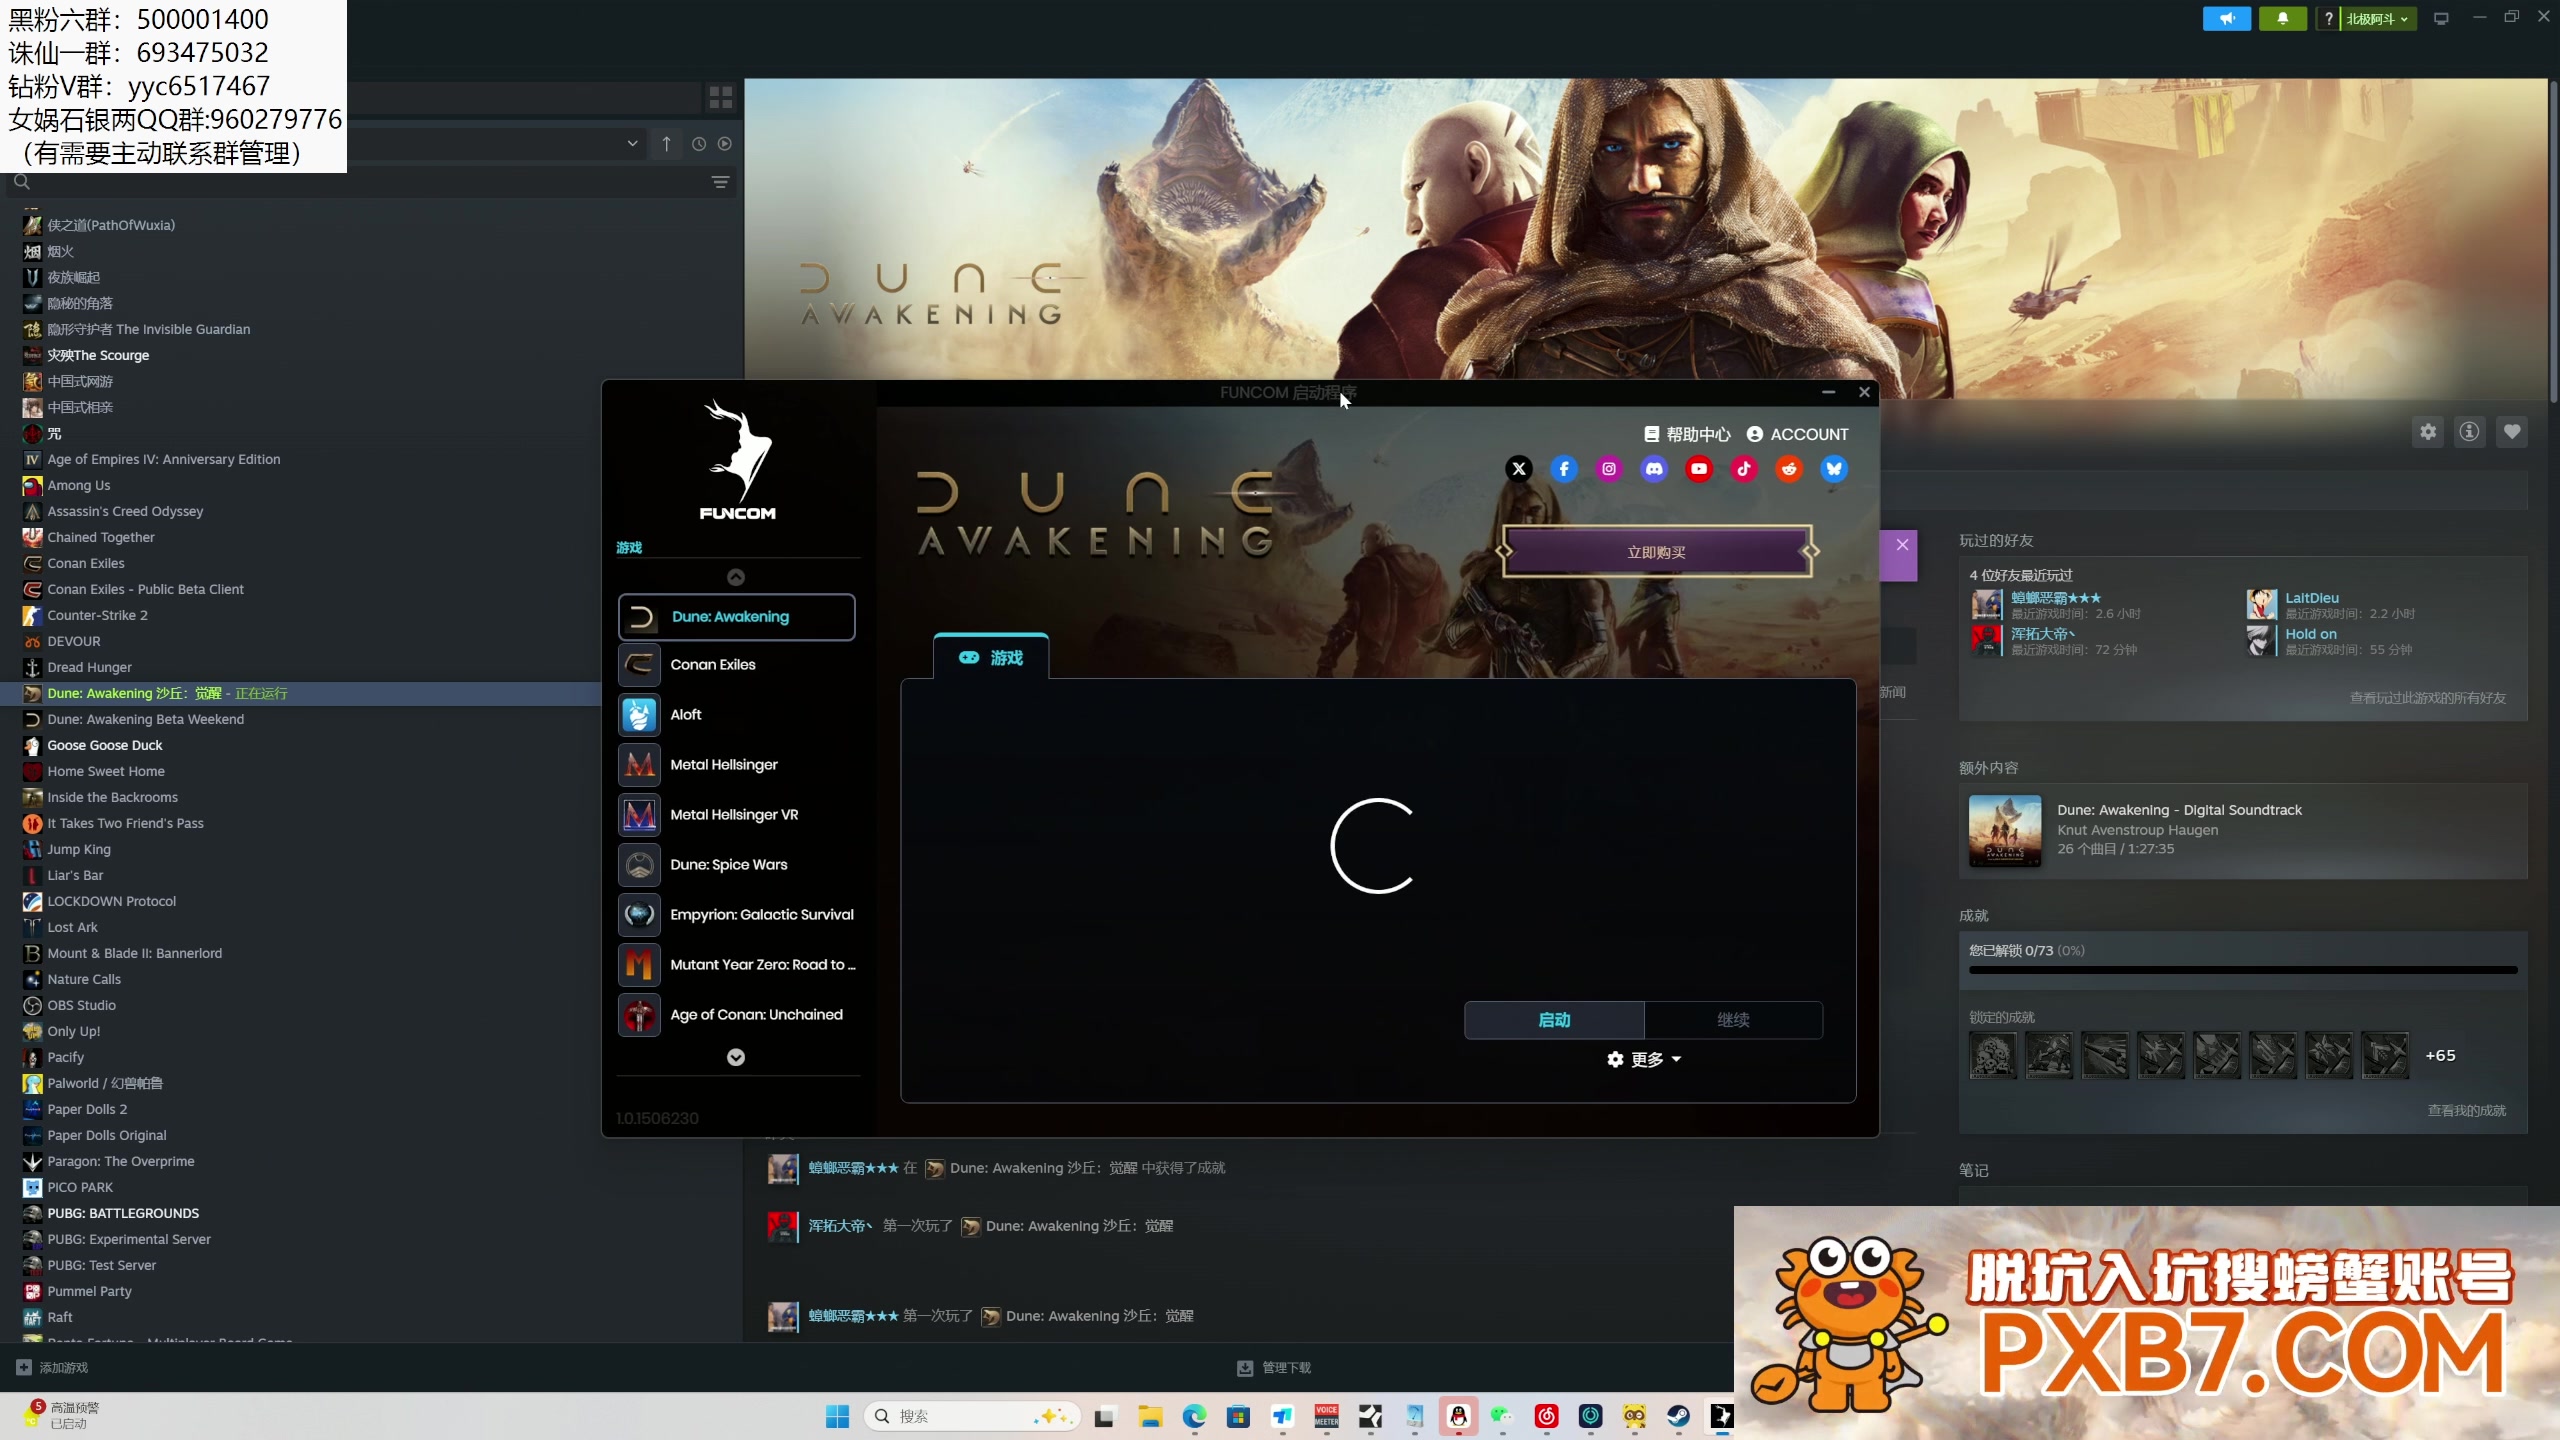Open the Discord social icon
Image resolution: width=2560 pixels, height=1440 pixels.
tap(1654, 468)
